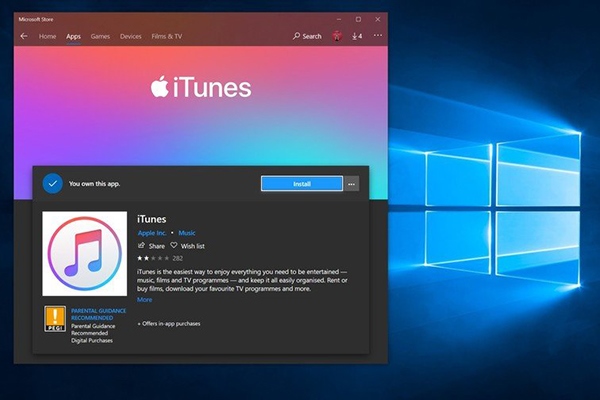This screenshot has width=600, height=400.
Task: Open Search in the Store
Action: (x=307, y=36)
